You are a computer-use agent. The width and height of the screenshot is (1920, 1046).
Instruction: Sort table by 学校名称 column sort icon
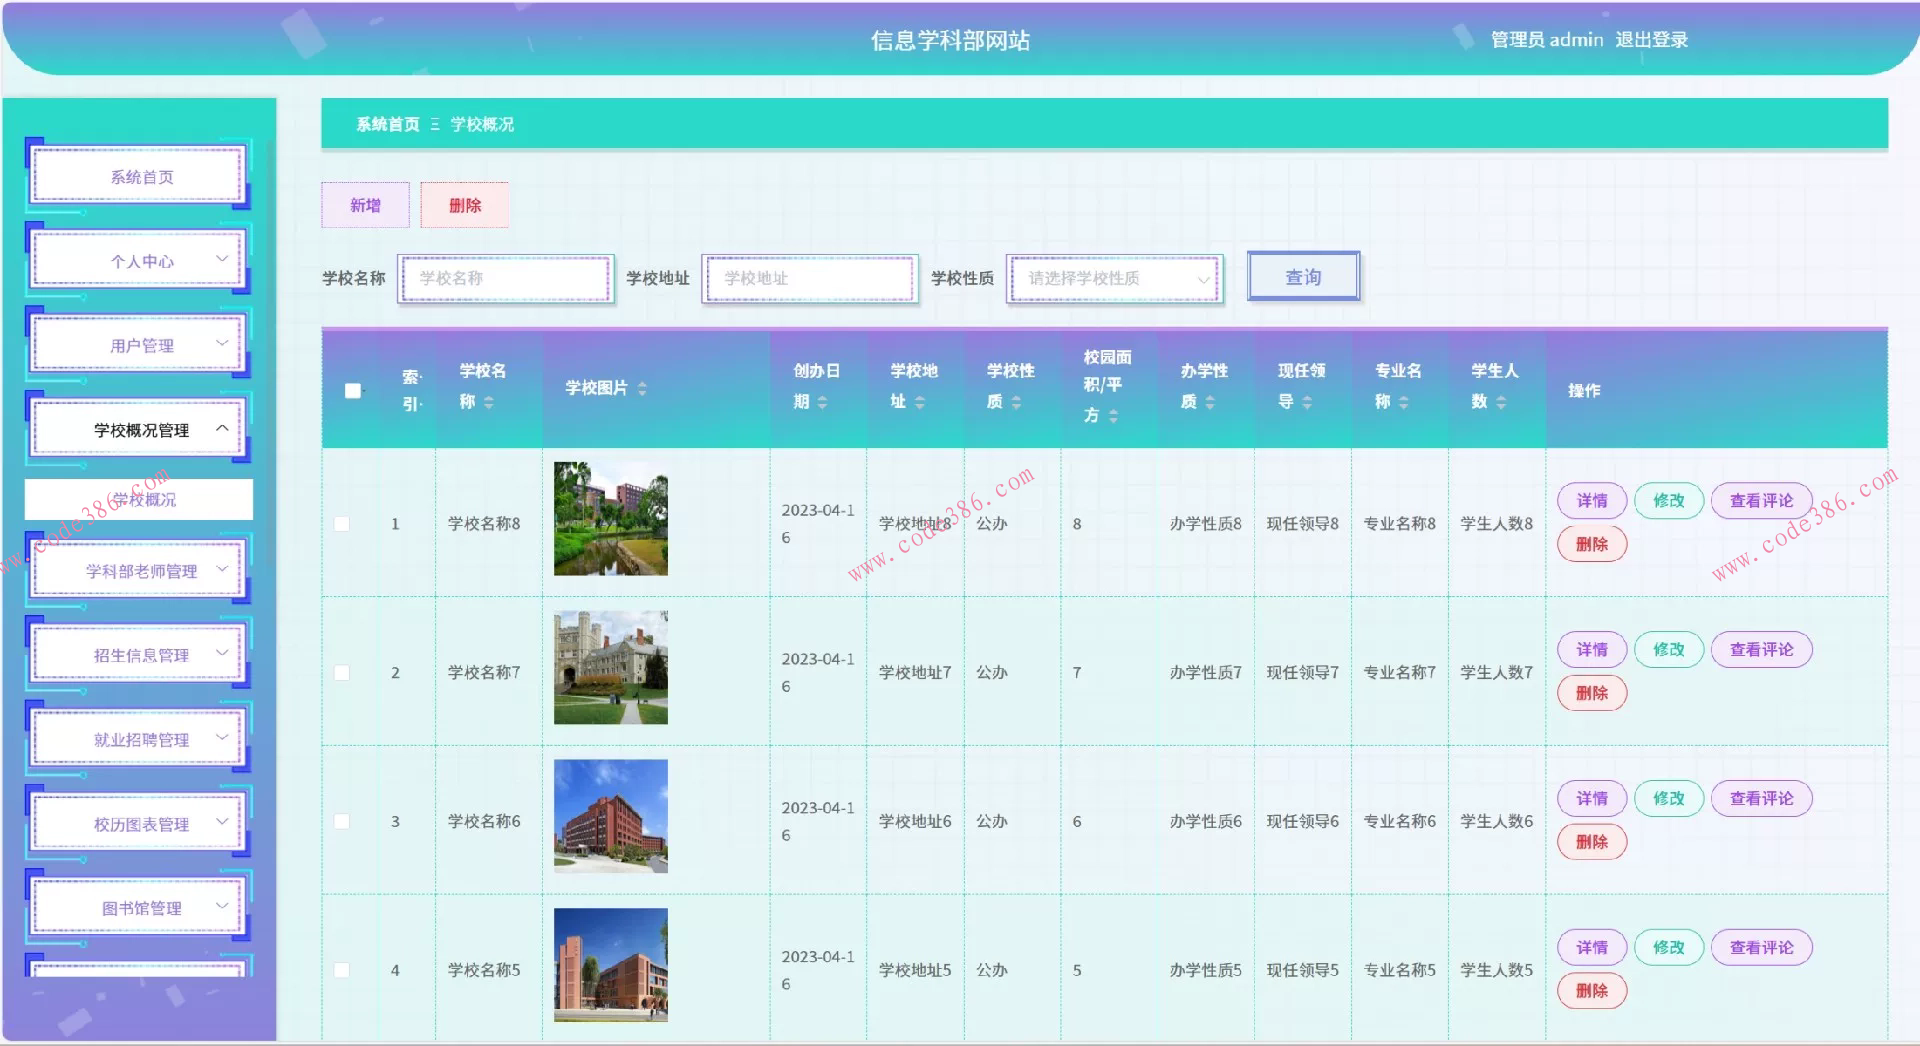point(489,402)
